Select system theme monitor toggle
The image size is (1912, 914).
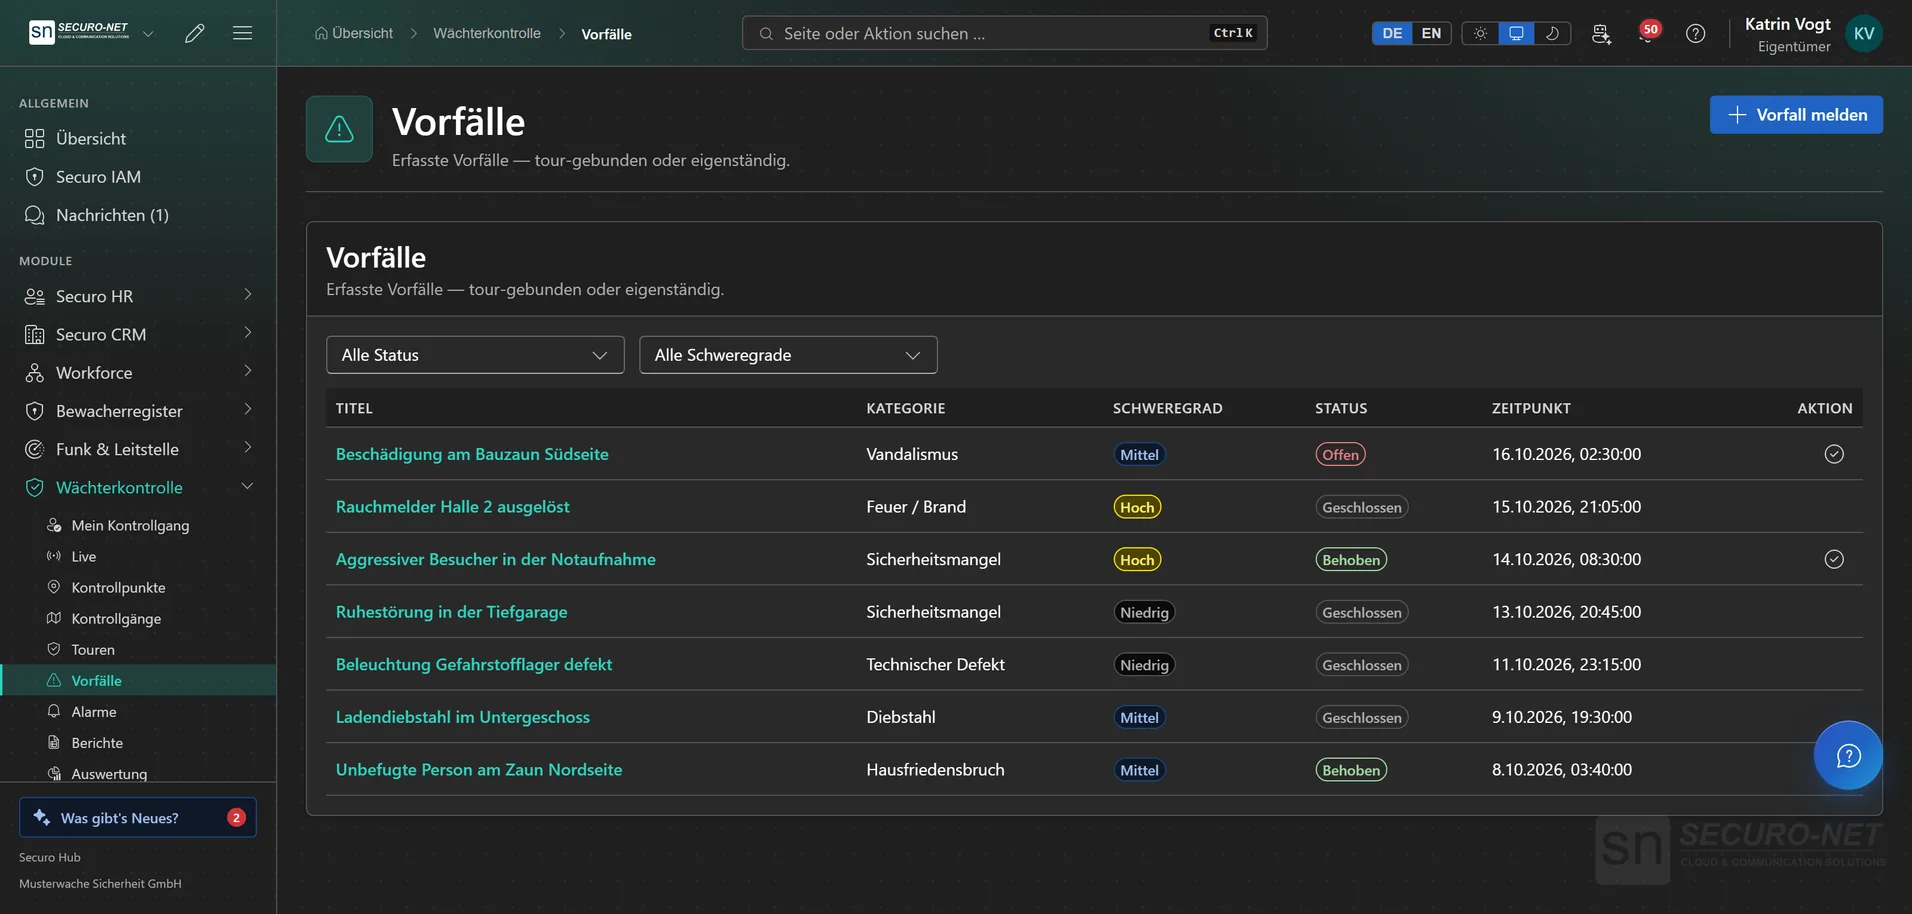point(1516,33)
